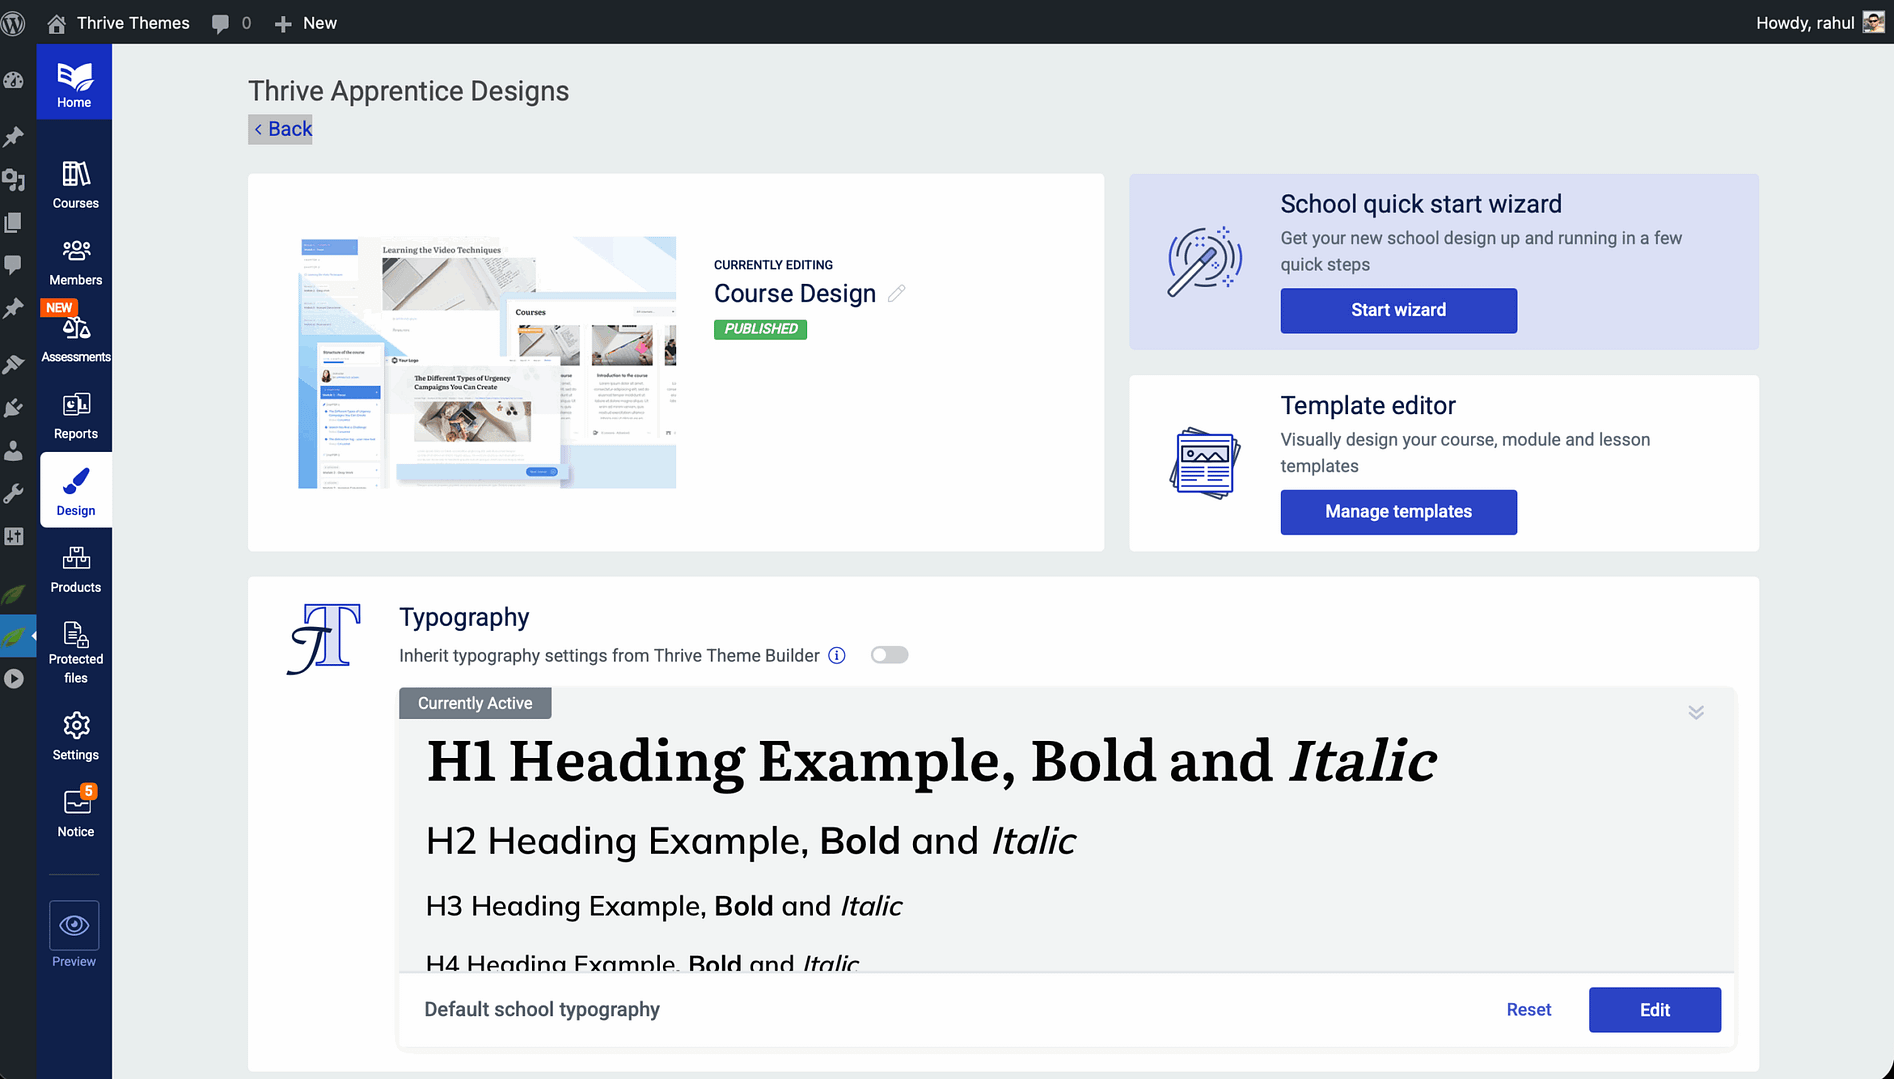Viewport: 1894px width, 1079px height.
Task: Click the course design preview thumbnail
Action: [487, 362]
